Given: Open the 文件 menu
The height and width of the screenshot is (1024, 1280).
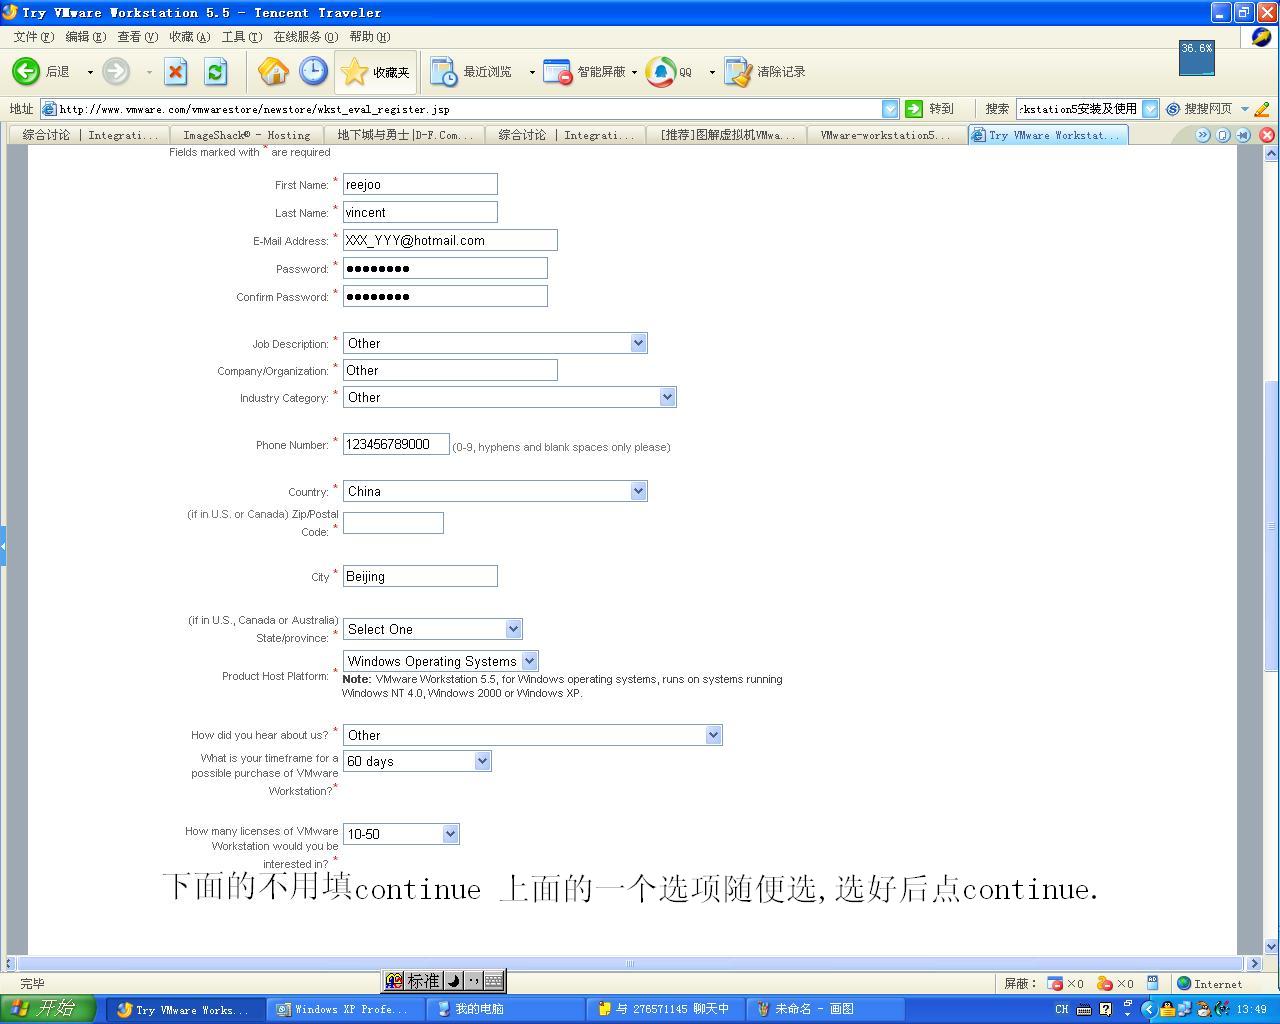Looking at the screenshot, I should click(x=33, y=37).
